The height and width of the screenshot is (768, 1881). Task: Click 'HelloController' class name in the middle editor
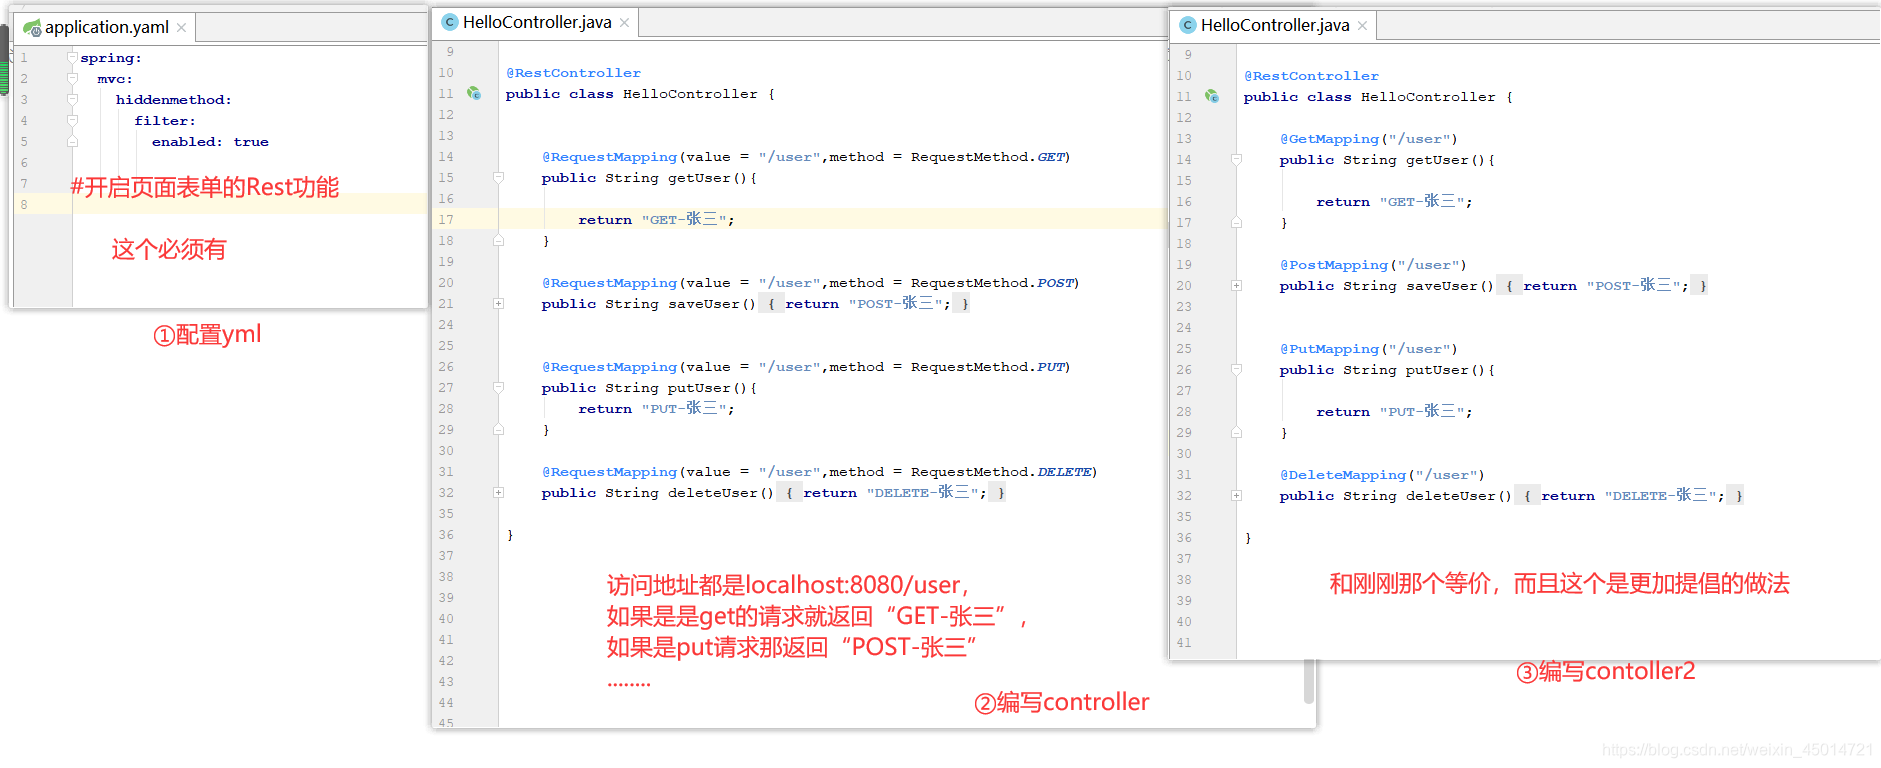point(690,94)
